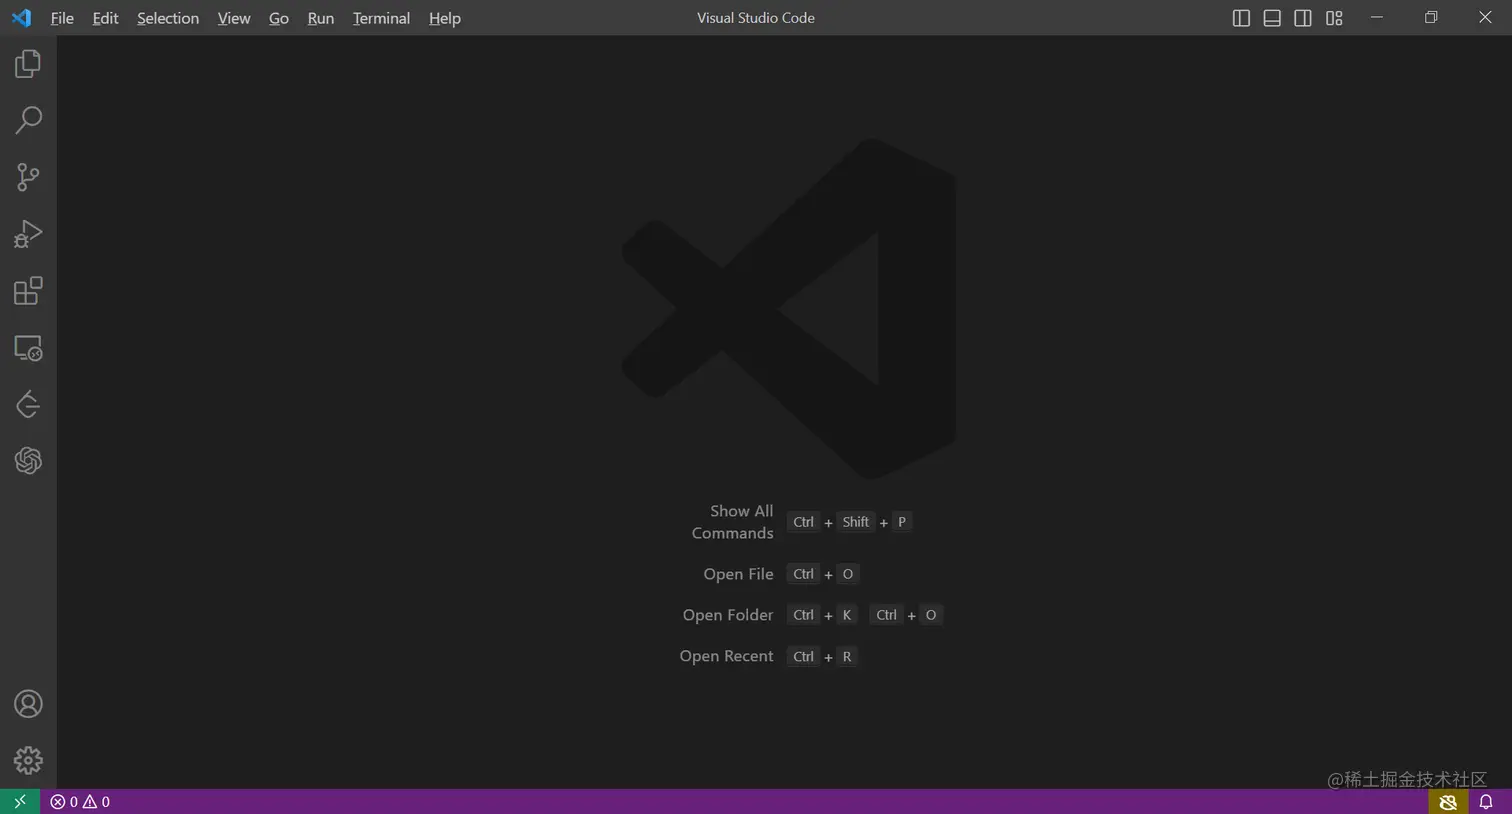Click the R key hint for Open Recent
The image size is (1512, 814).
(x=847, y=656)
